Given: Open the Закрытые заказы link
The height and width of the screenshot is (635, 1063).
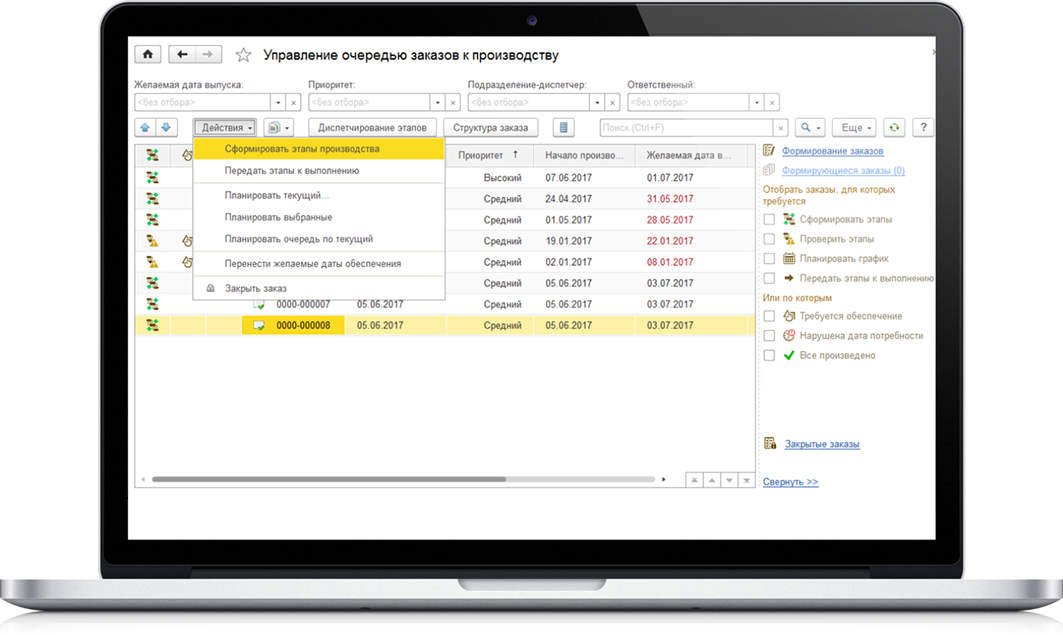Looking at the screenshot, I should (x=822, y=444).
